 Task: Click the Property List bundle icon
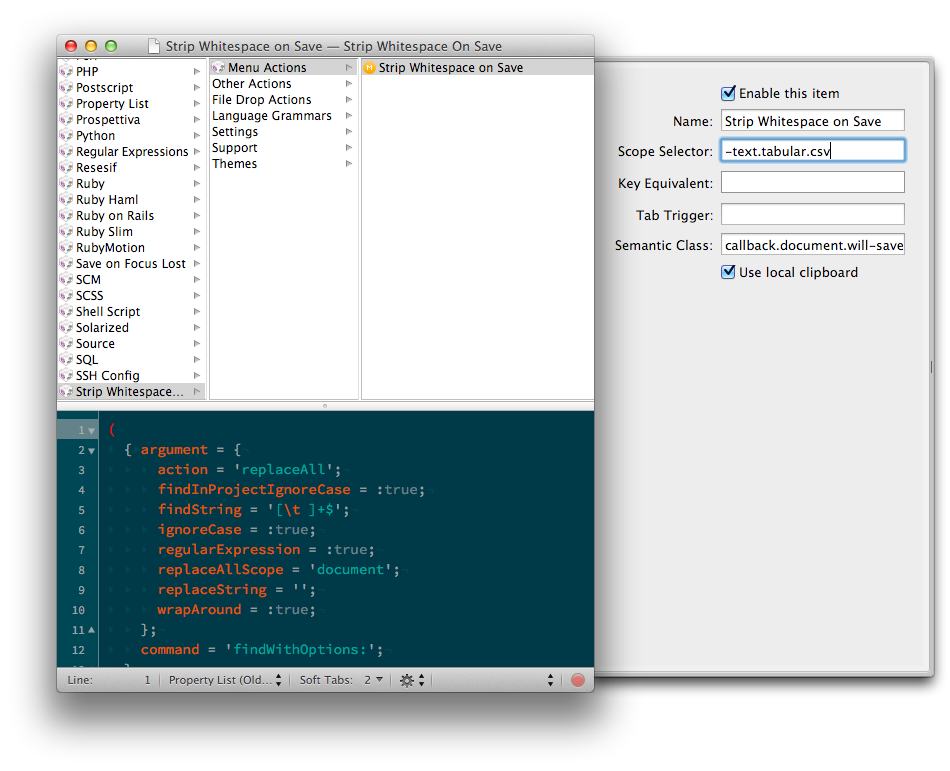click(66, 104)
